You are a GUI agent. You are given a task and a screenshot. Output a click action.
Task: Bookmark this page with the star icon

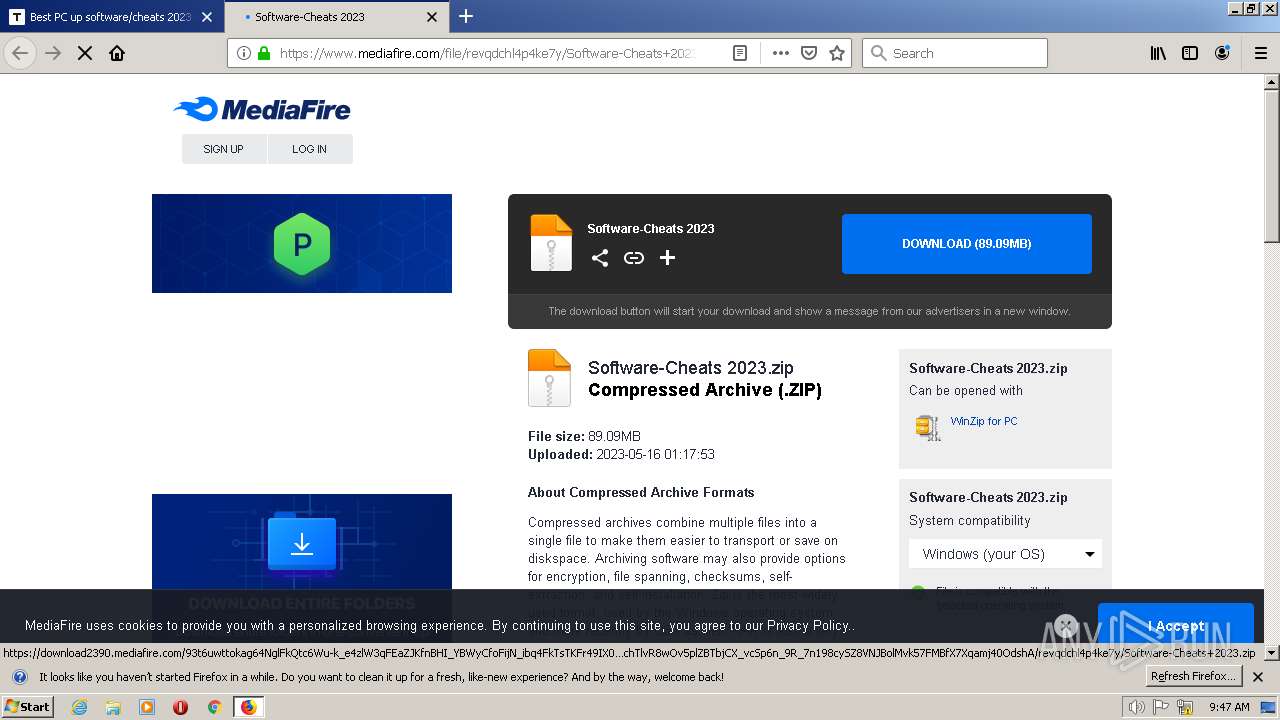837,53
